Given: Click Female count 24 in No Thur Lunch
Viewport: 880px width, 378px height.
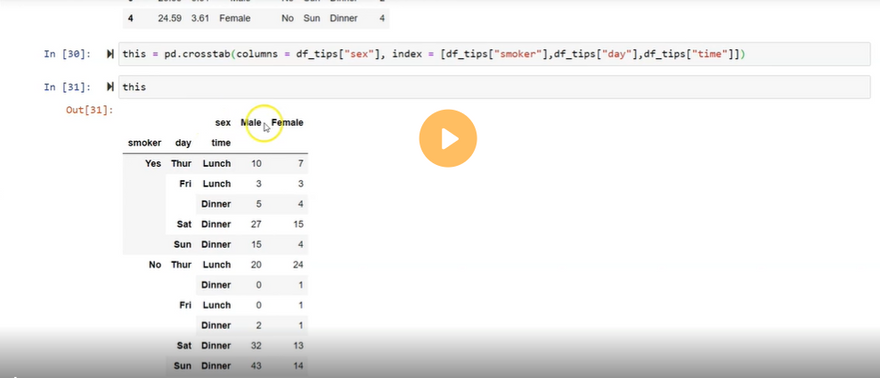Looking at the screenshot, I should [x=298, y=265].
